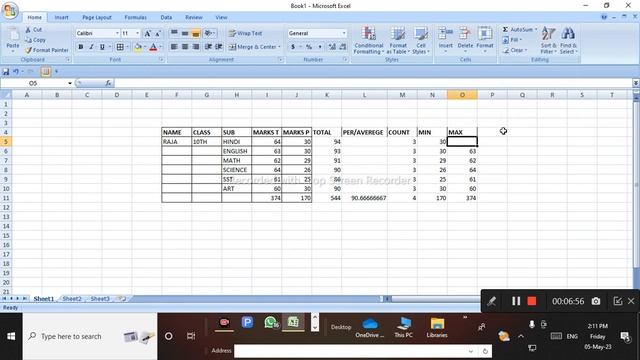Click the recorder pen annotation icon
The image size is (640, 360).
(491, 301)
